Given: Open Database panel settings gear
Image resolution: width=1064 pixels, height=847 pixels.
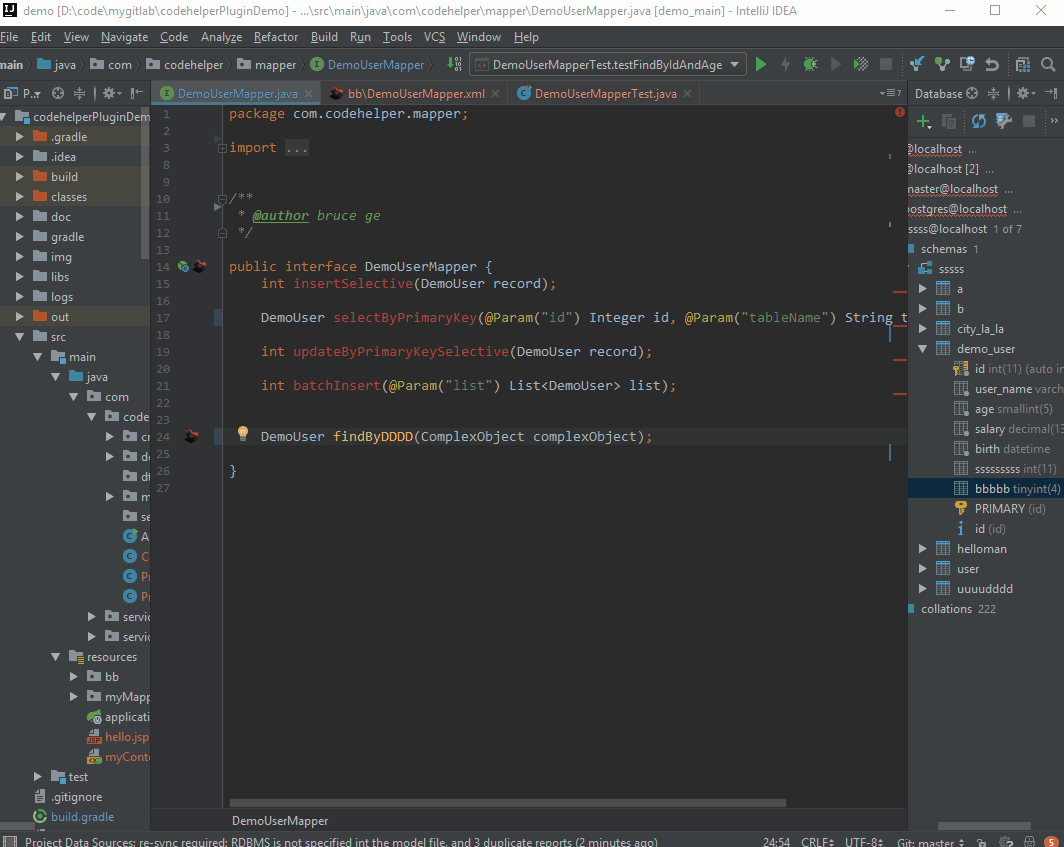Looking at the screenshot, I should [1025, 93].
